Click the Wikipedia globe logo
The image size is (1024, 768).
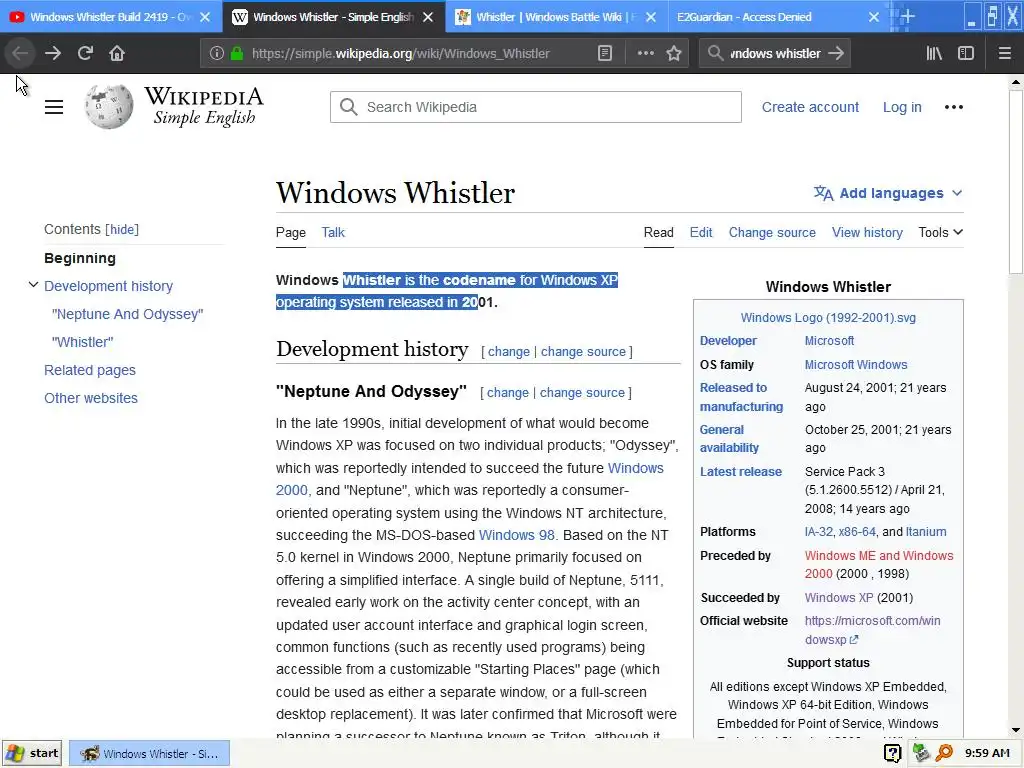click(x=109, y=106)
